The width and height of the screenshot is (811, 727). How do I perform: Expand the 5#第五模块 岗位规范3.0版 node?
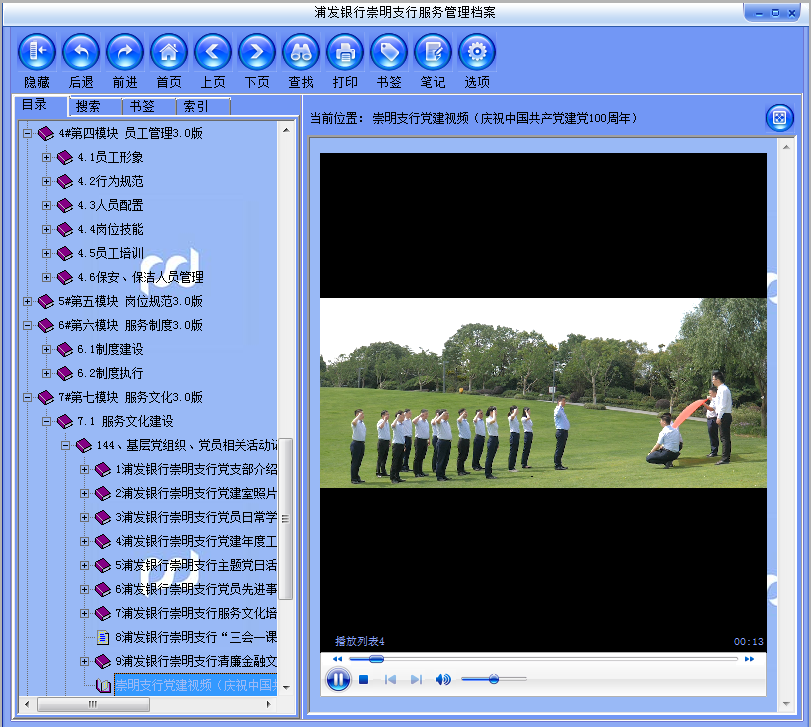coord(27,301)
